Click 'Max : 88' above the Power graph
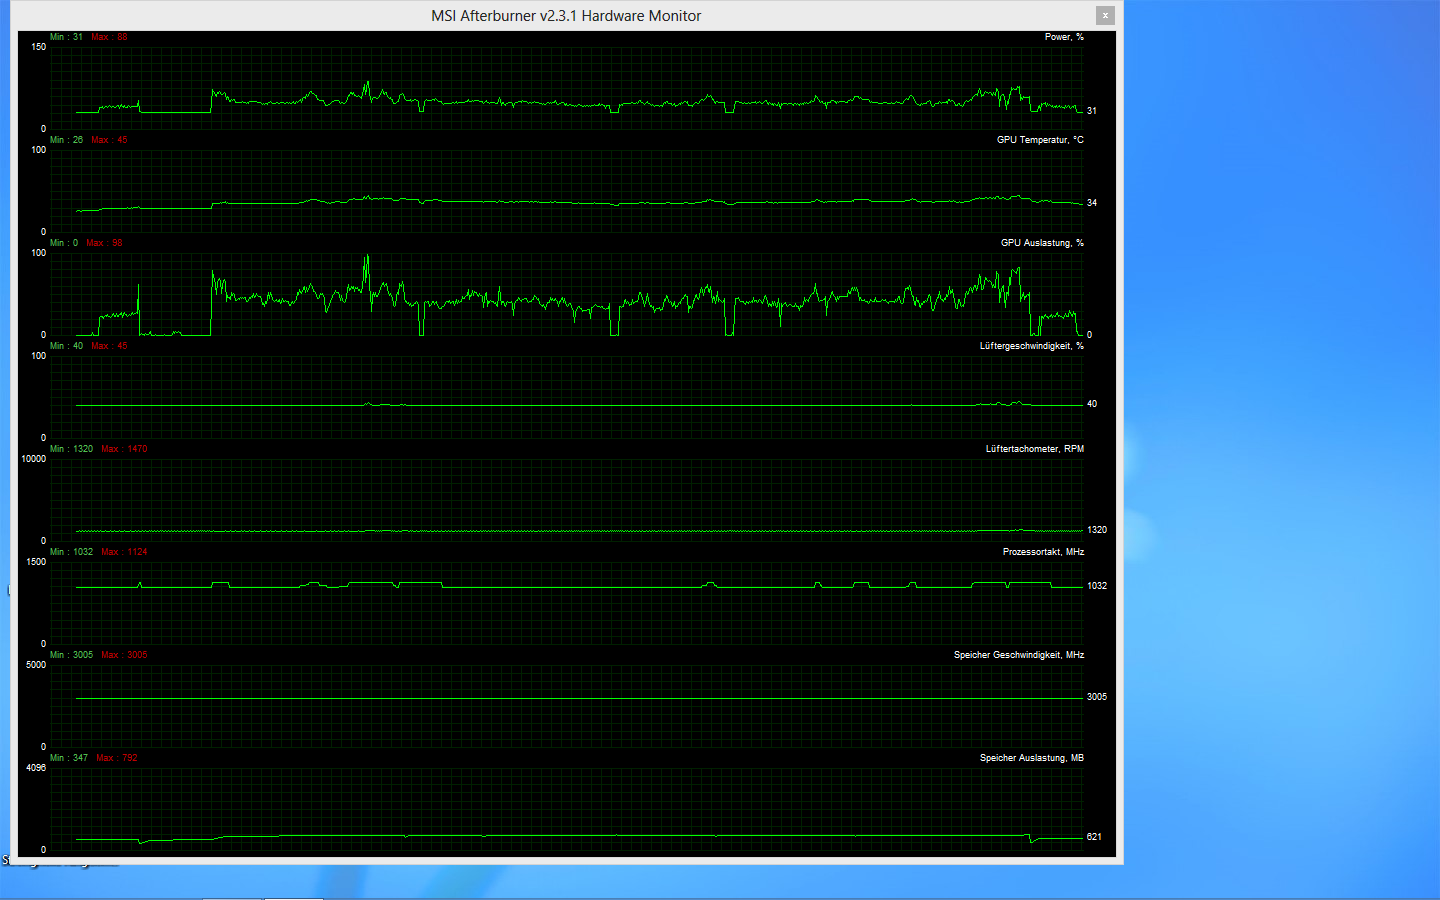The width and height of the screenshot is (1440, 900). (x=109, y=37)
